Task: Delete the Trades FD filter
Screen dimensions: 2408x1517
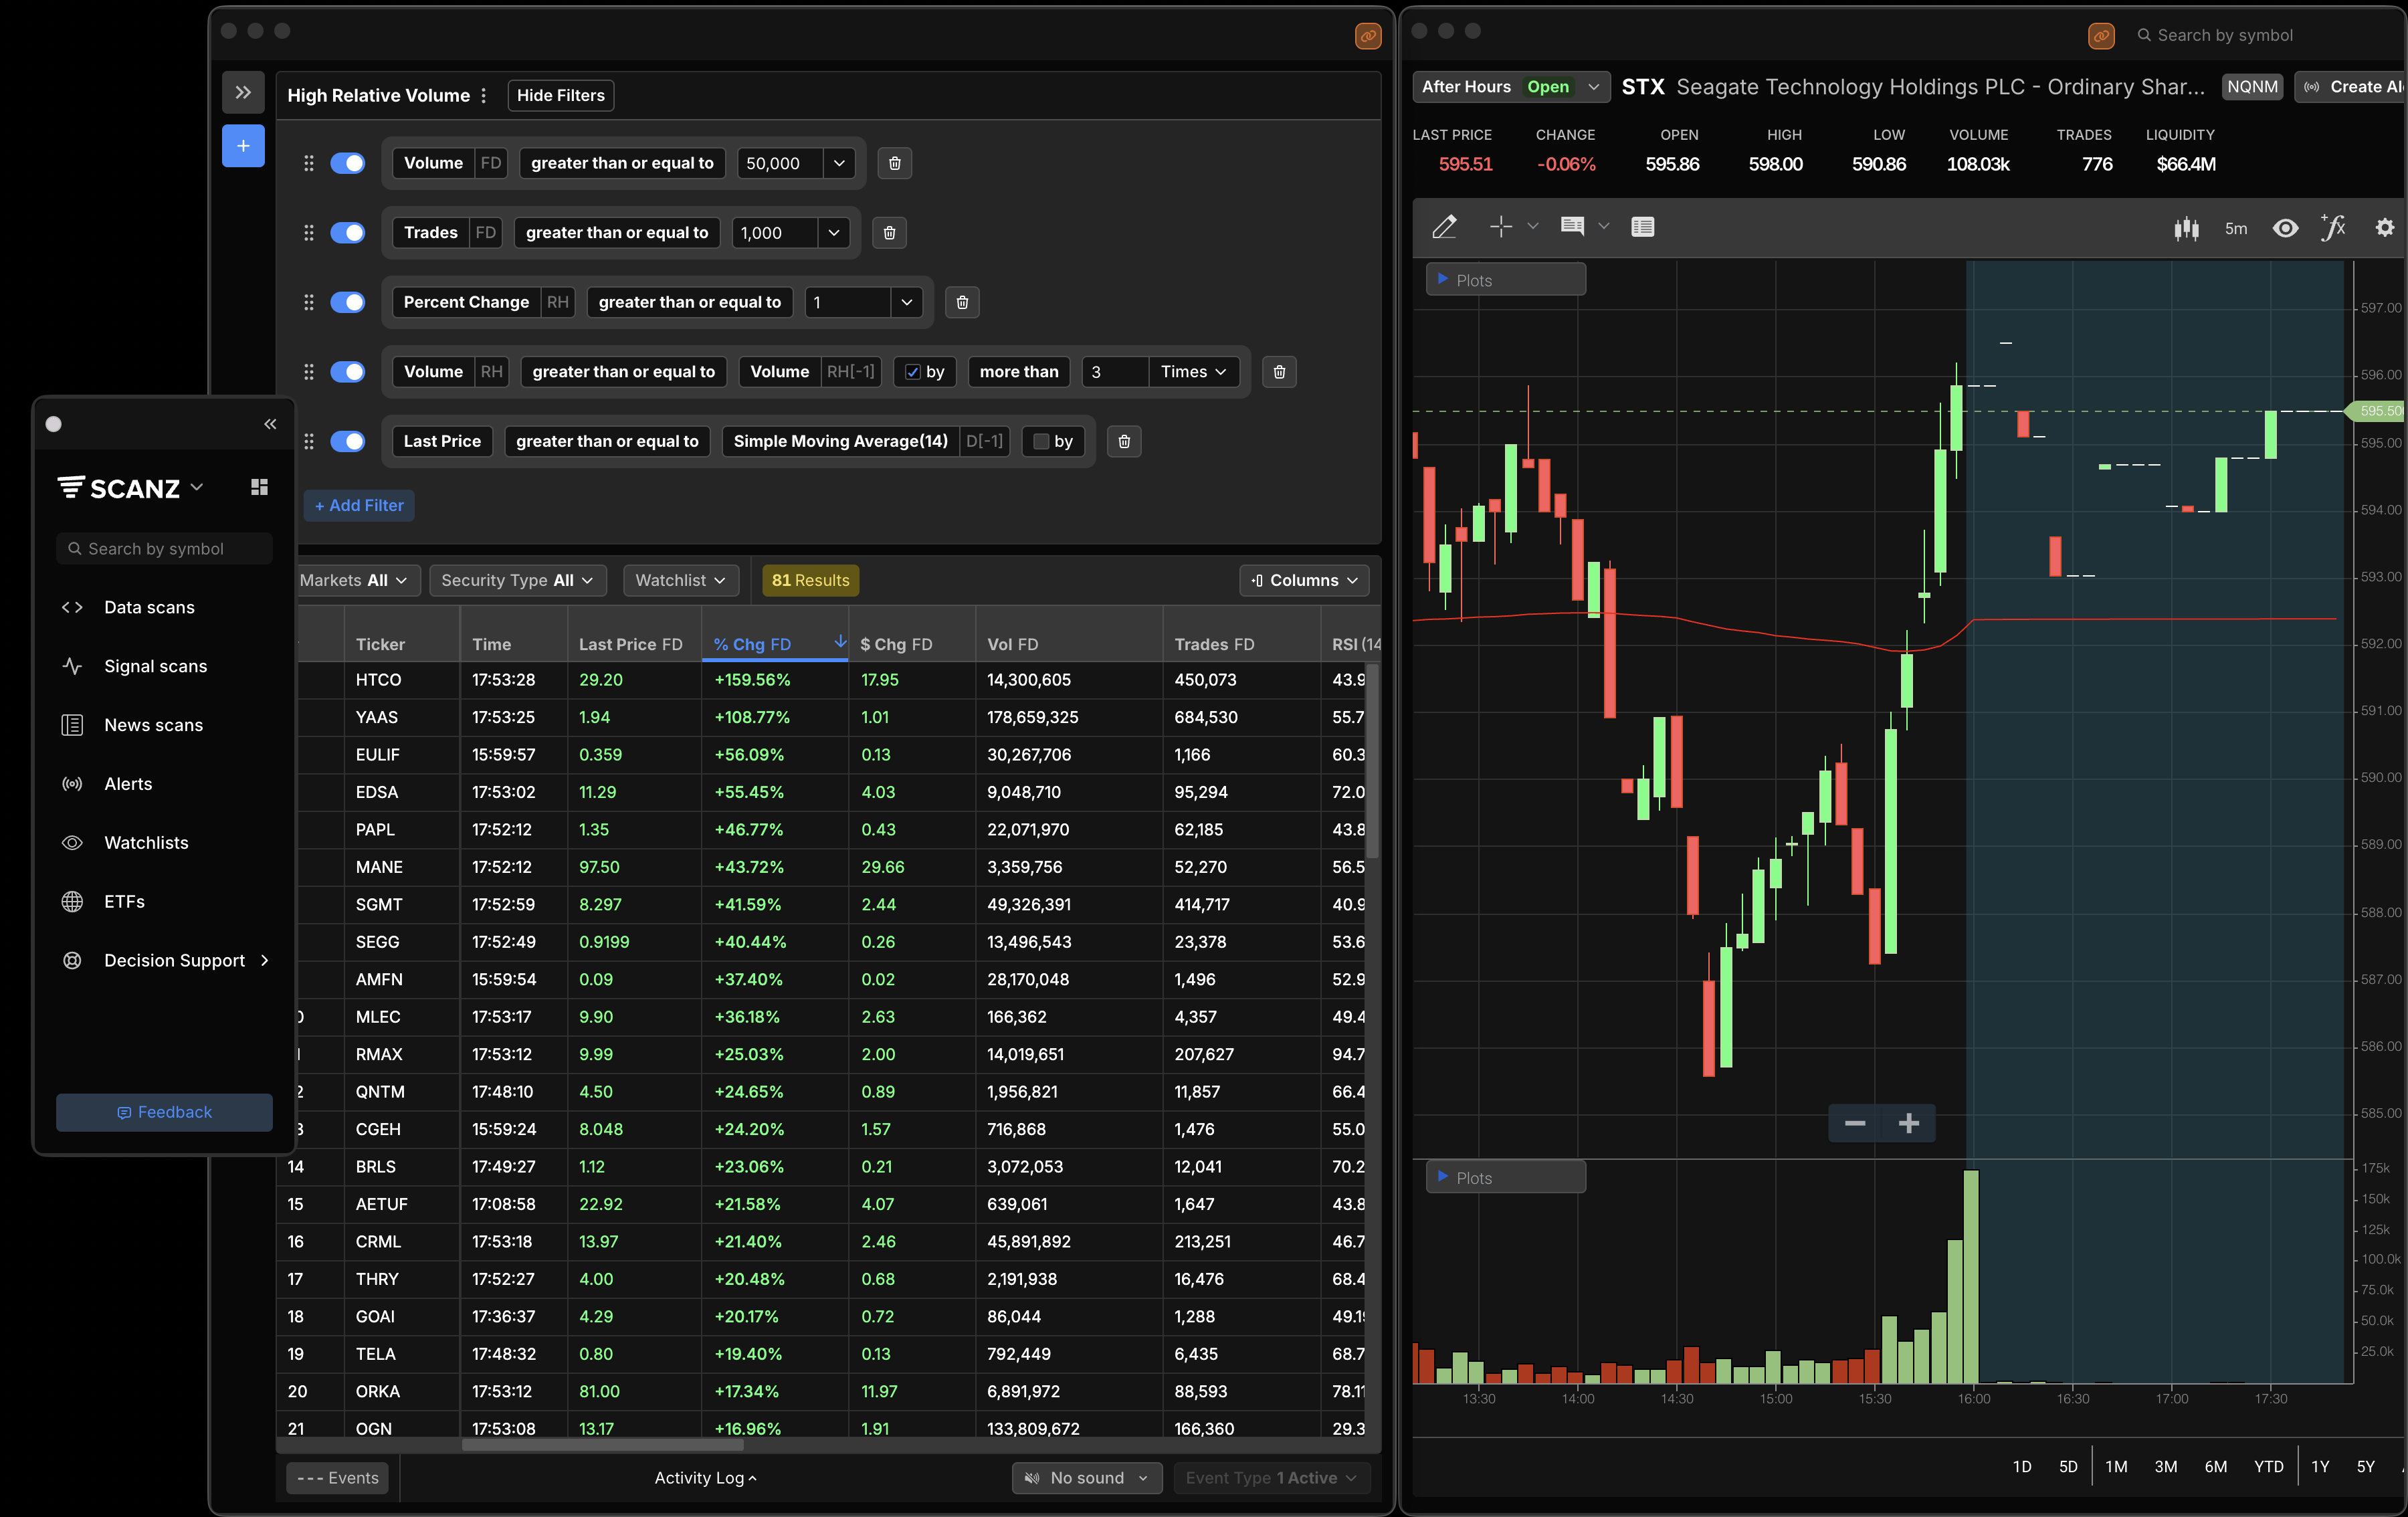Action: click(889, 233)
